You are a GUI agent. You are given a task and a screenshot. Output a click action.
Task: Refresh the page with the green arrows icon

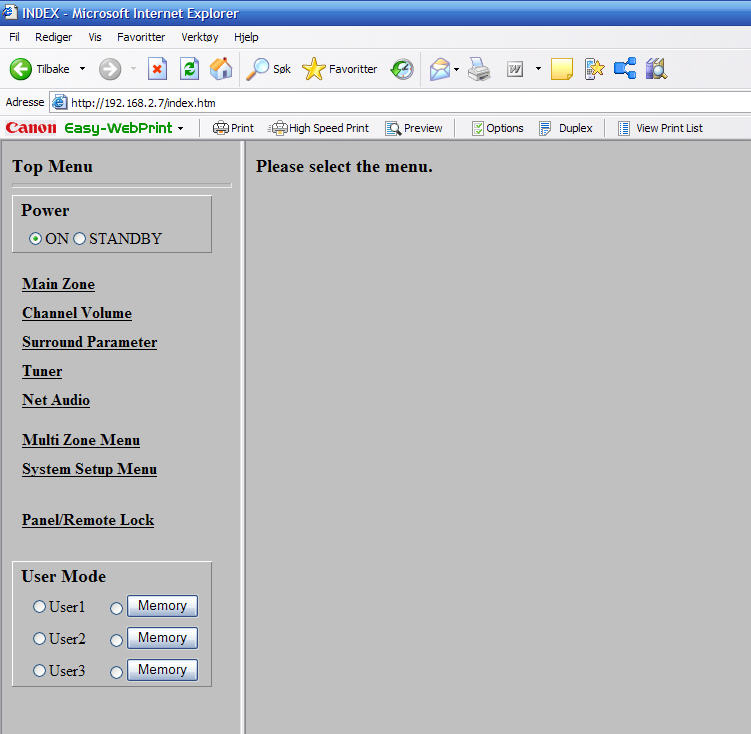coord(189,69)
